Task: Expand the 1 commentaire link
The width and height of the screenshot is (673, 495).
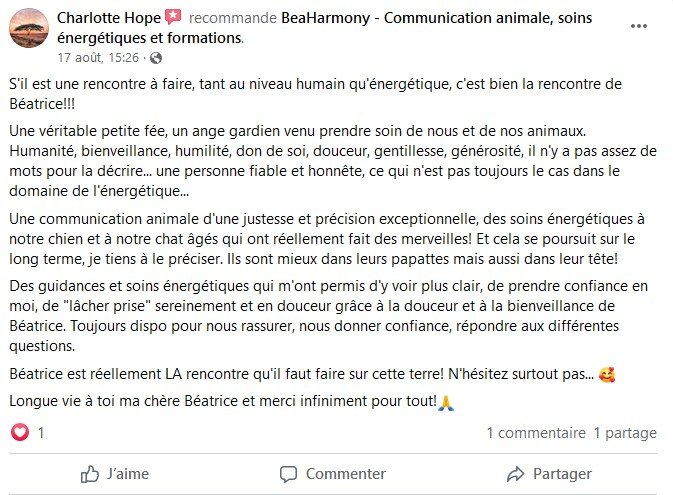Action: point(536,433)
